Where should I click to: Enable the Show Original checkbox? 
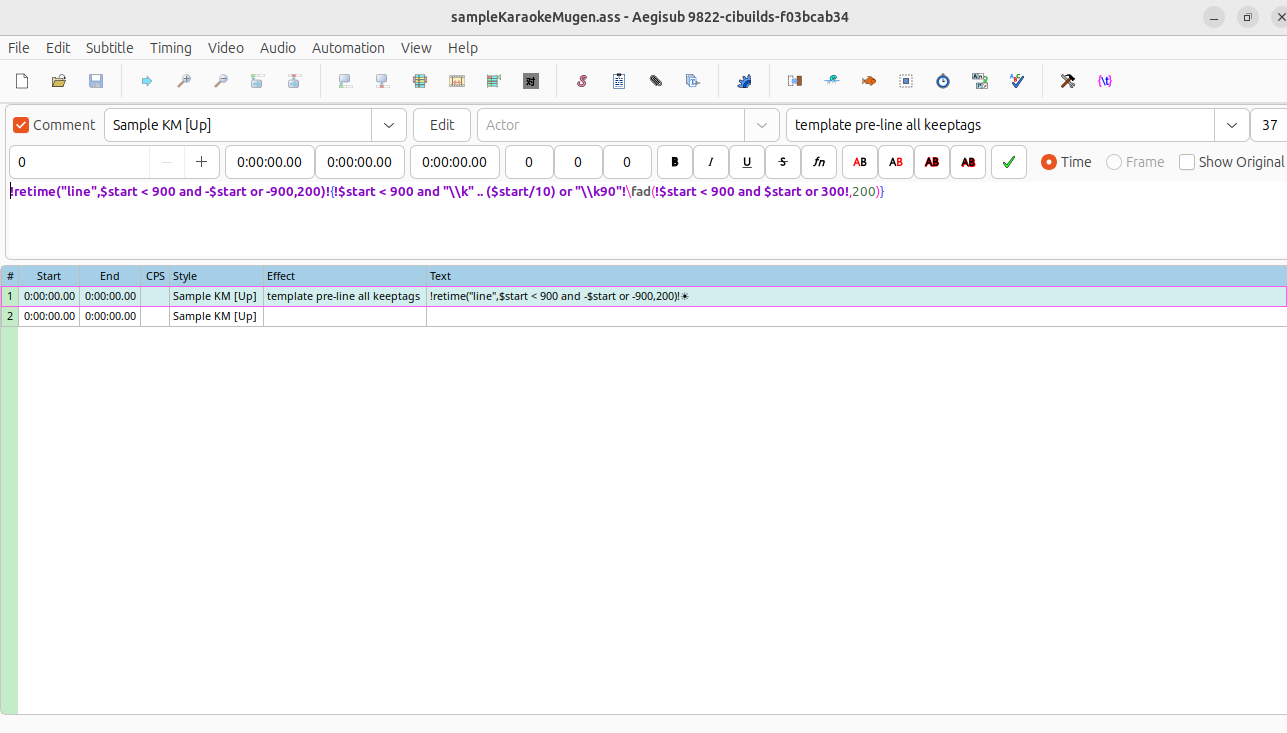1187,162
